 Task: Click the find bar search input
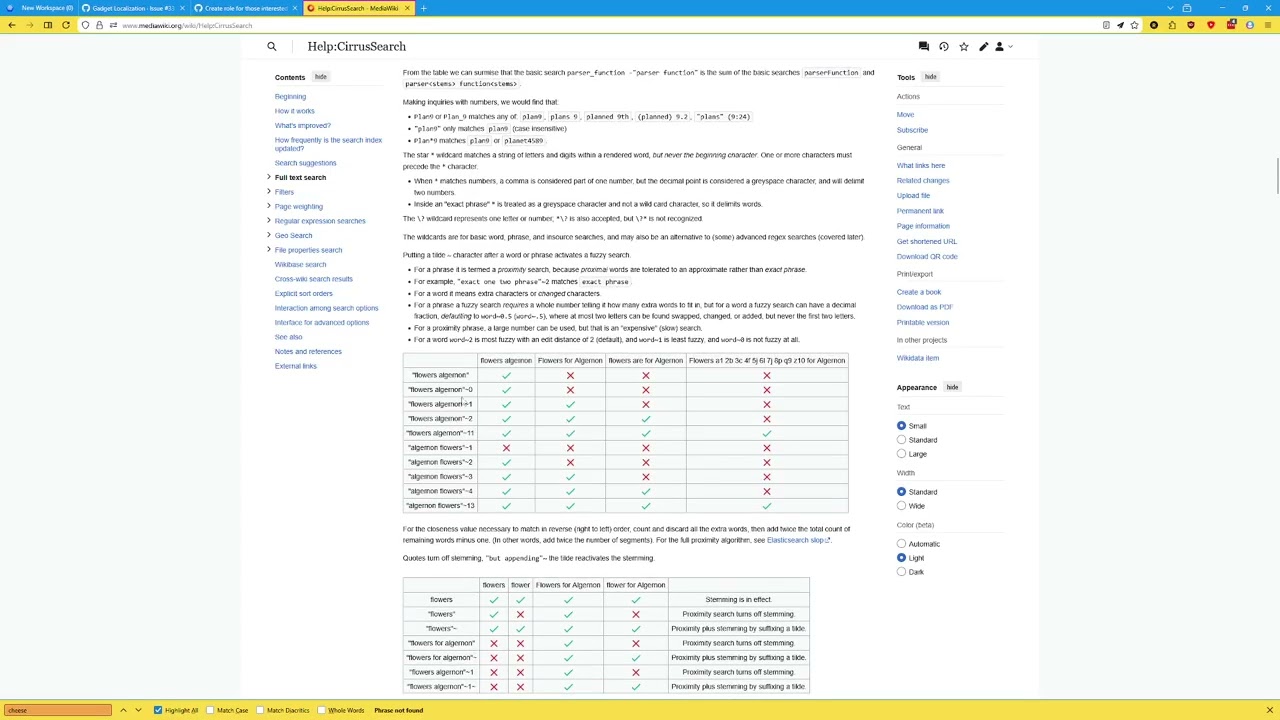pos(57,710)
